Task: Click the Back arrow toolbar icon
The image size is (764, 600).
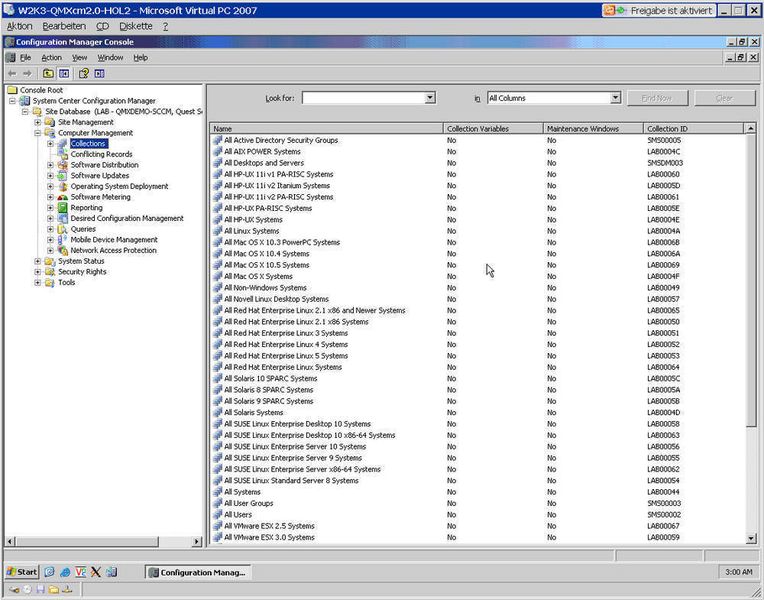Action: (x=12, y=74)
